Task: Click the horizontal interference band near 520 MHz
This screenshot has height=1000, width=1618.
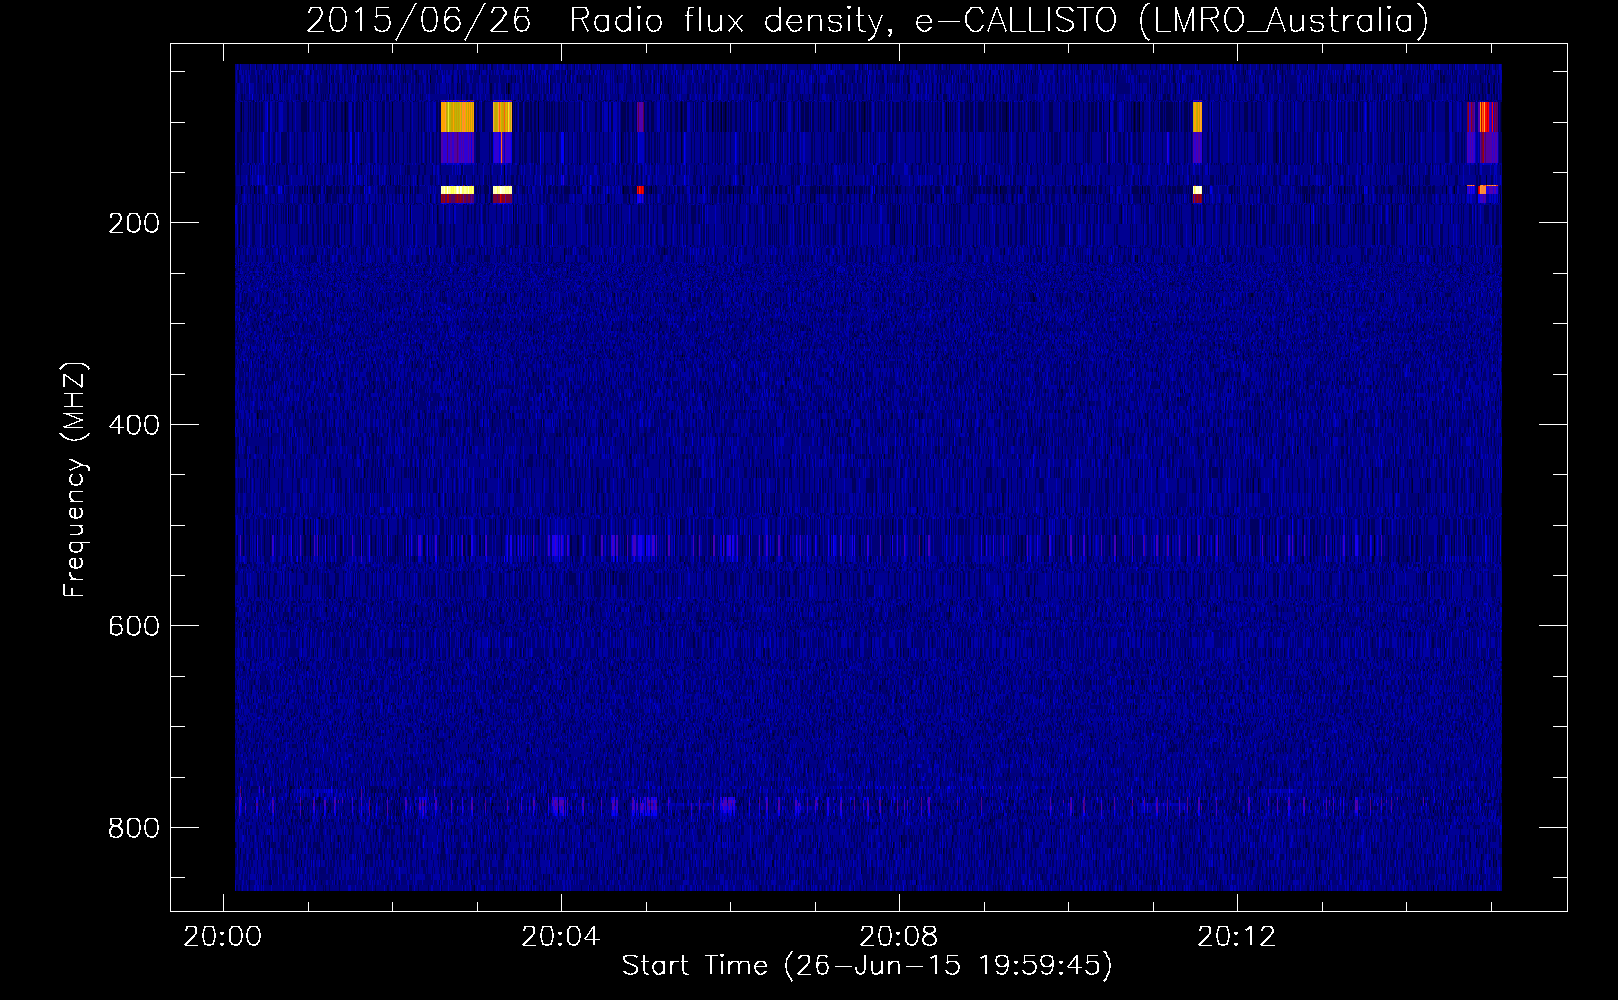Action: pyautogui.click(x=868, y=546)
